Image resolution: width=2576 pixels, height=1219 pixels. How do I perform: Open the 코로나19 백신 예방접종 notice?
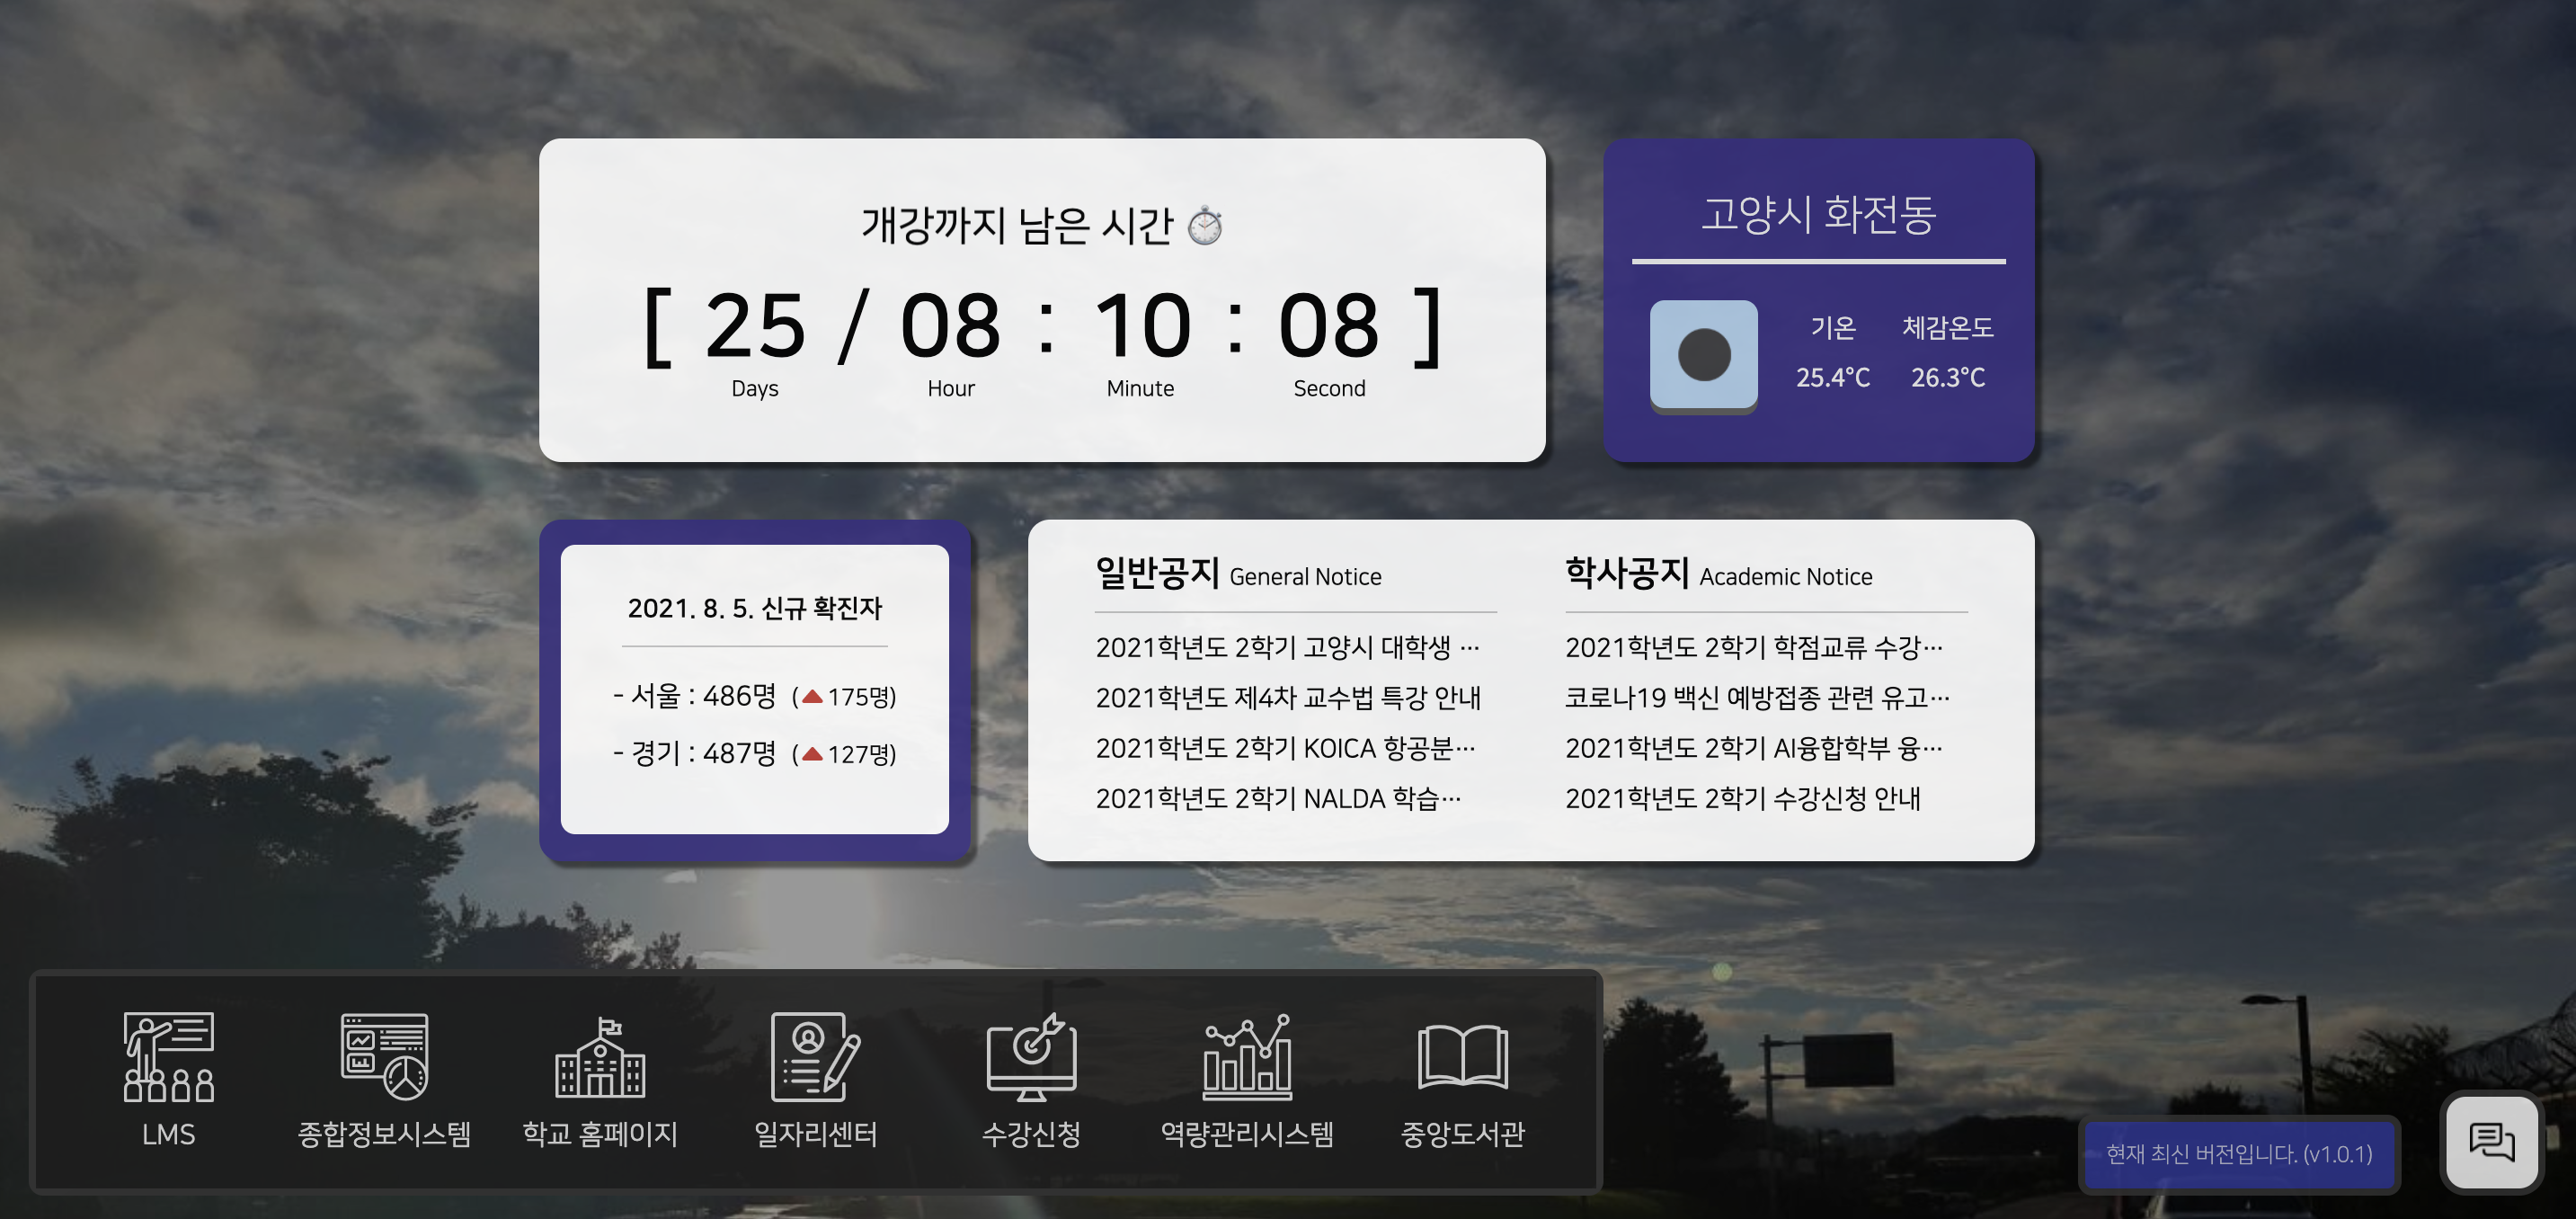pyautogui.click(x=1756, y=697)
